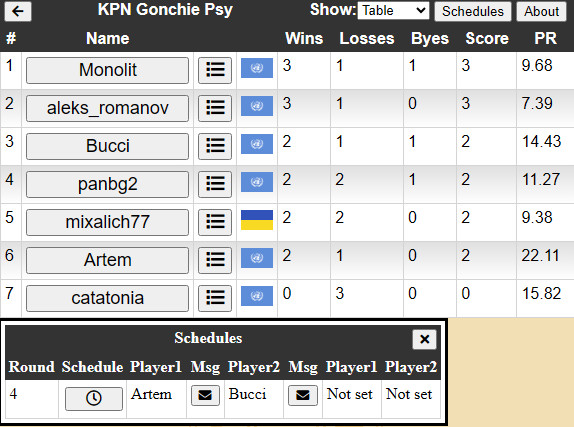Message Bucci using the envelope icon
The height and width of the screenshot is (427, 574).
click(303, 395)
